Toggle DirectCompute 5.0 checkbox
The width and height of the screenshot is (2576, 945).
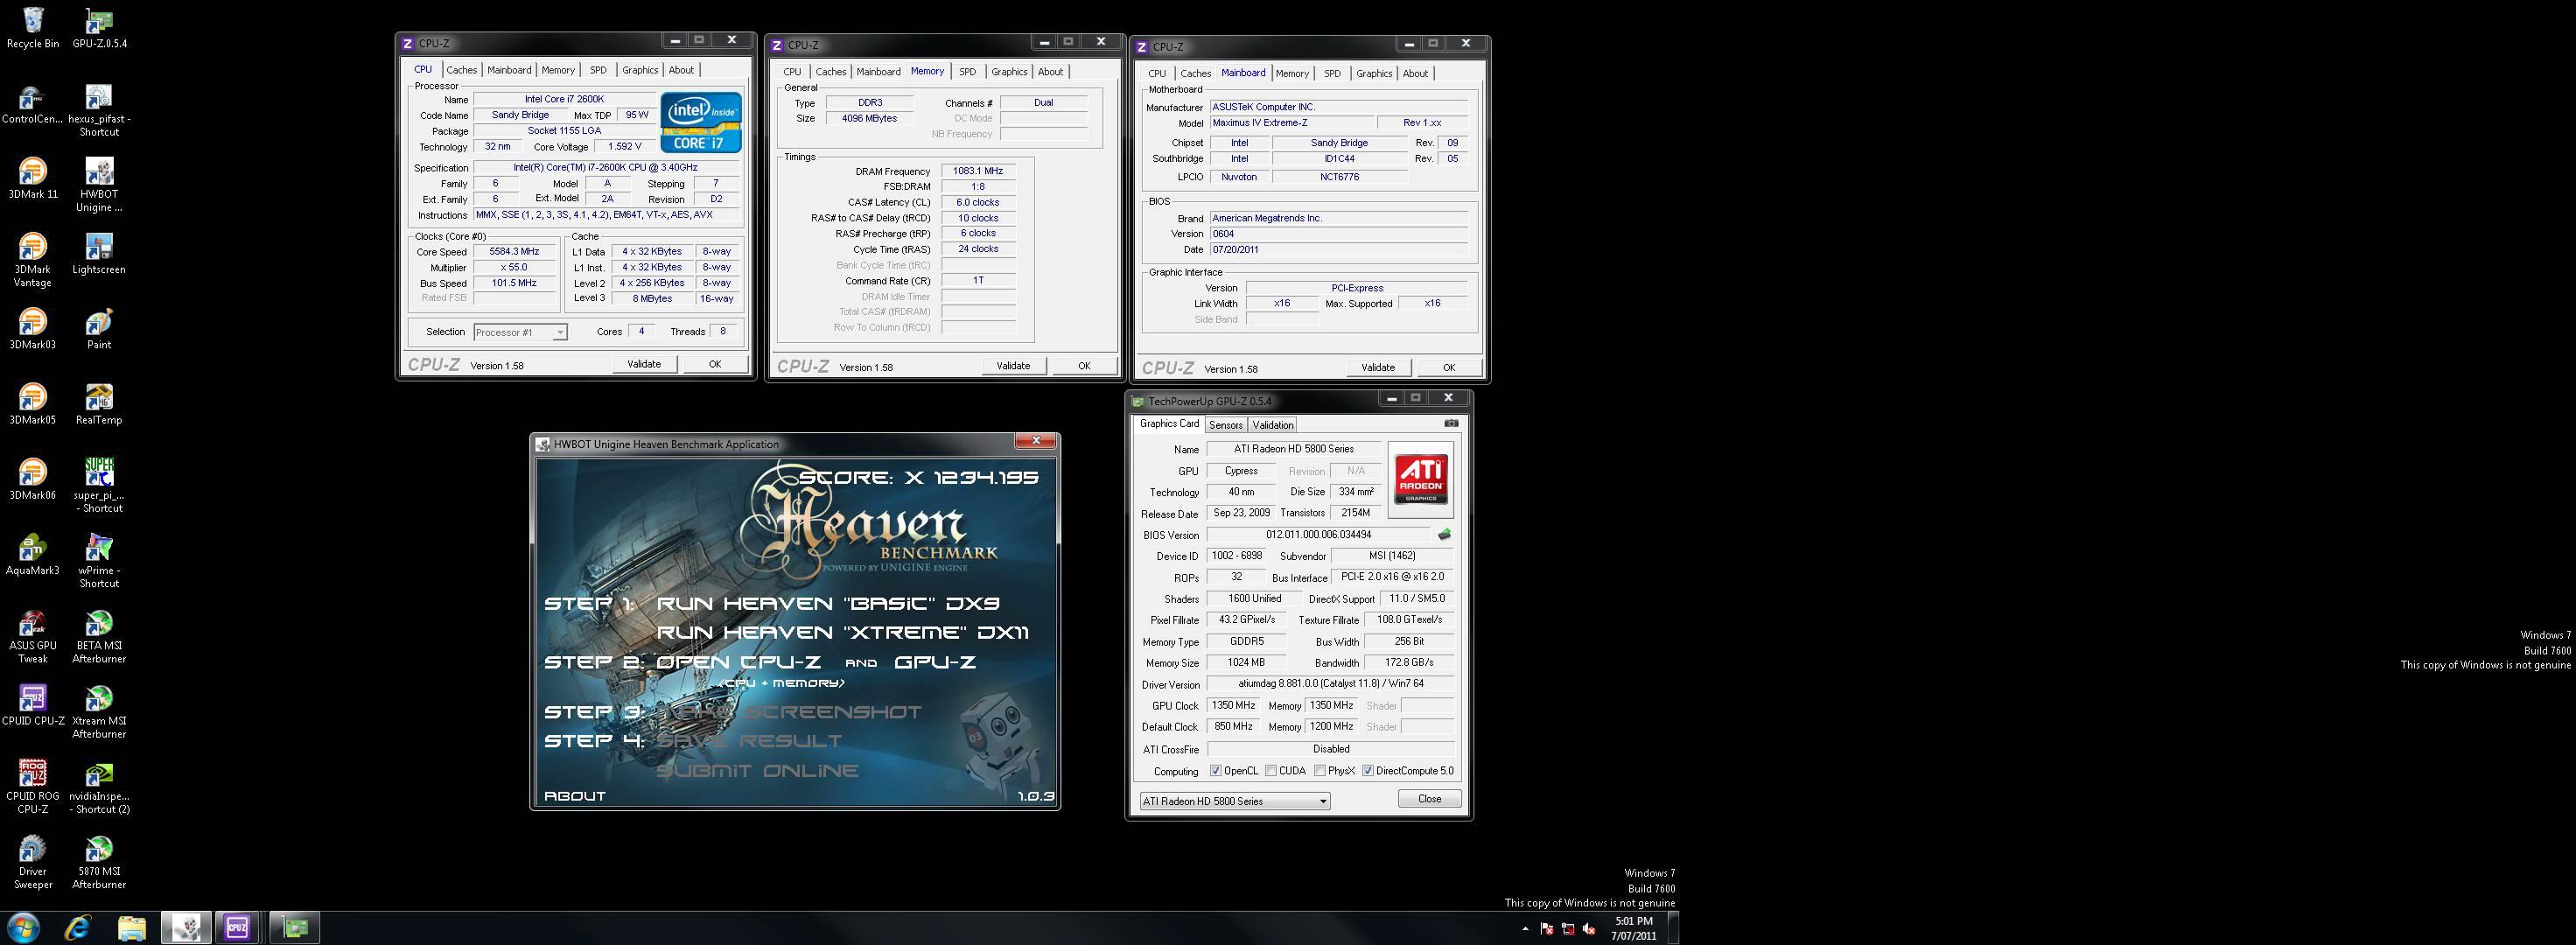coord(1368,771)
